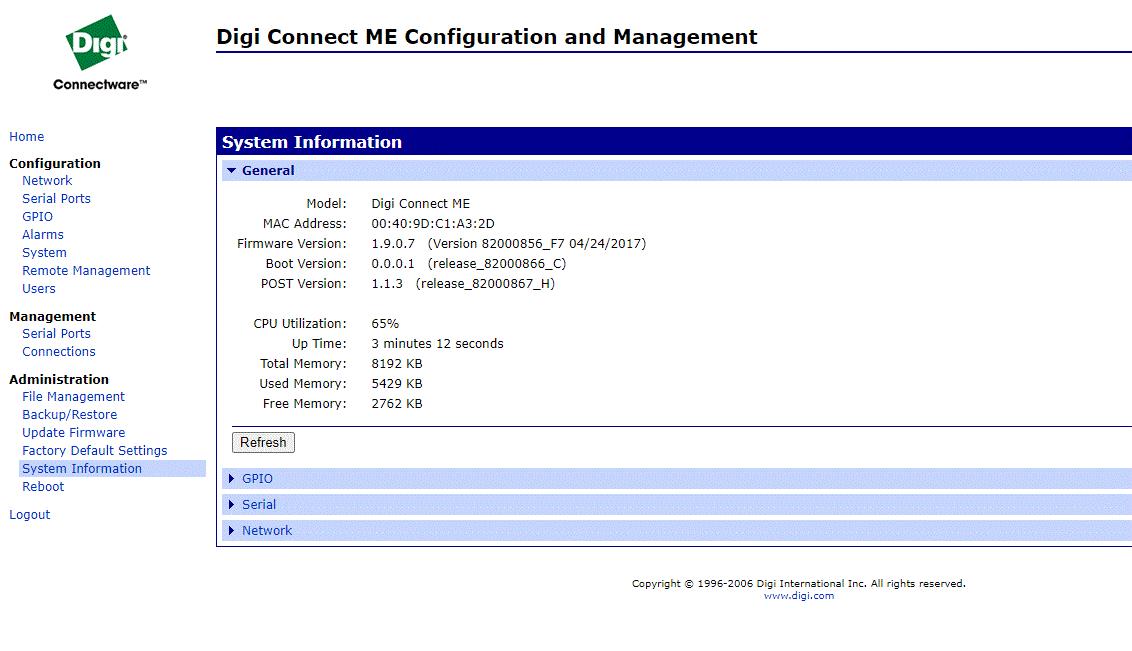Open the GPIO configuration link in the sidebar
Viewport: 1132px width, 651px height.
pos(38,217)
